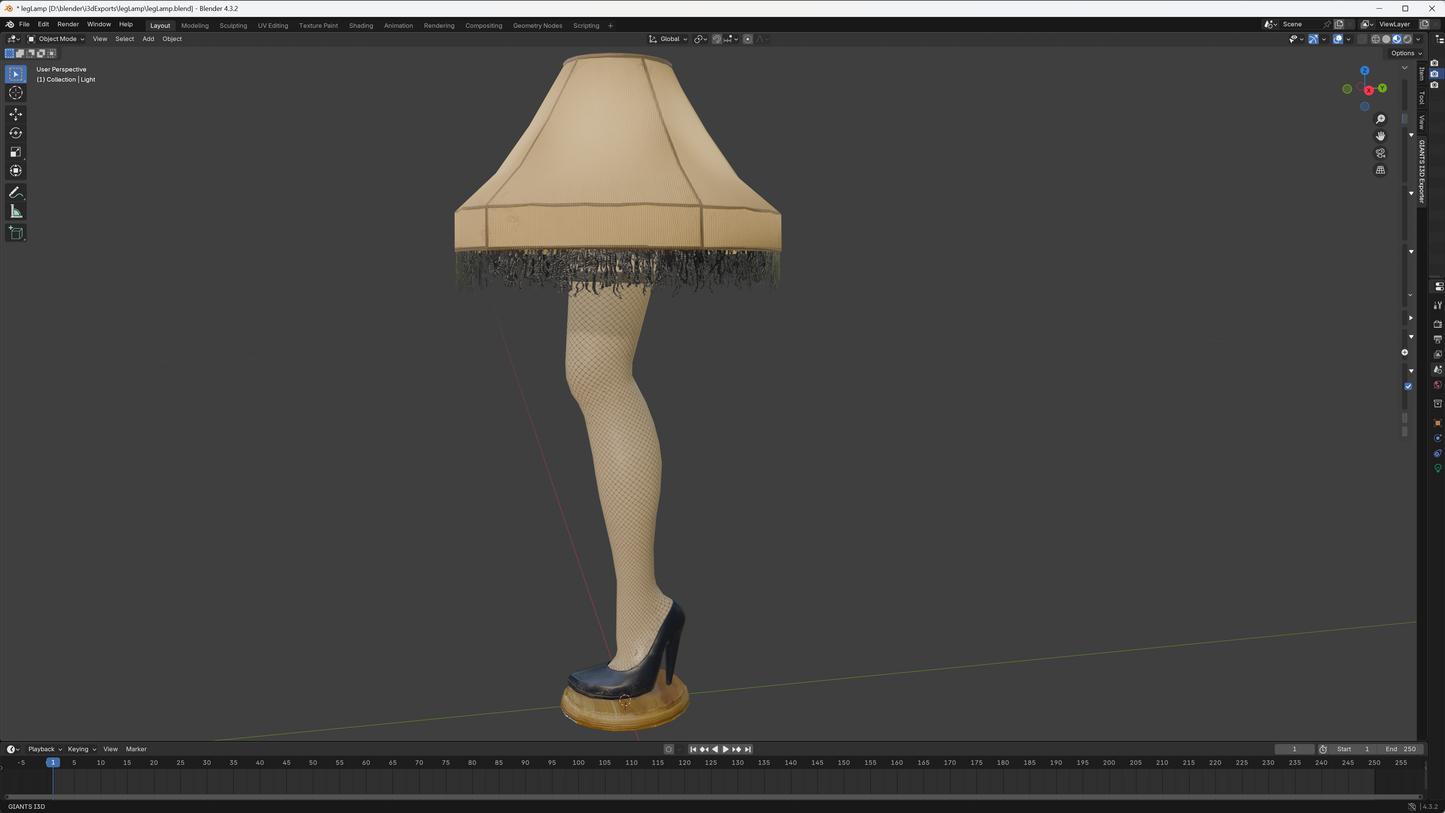Open the Object properties tab icon
The width and height of the screenshot is (1445, 813).
[x=1437, y=423]
